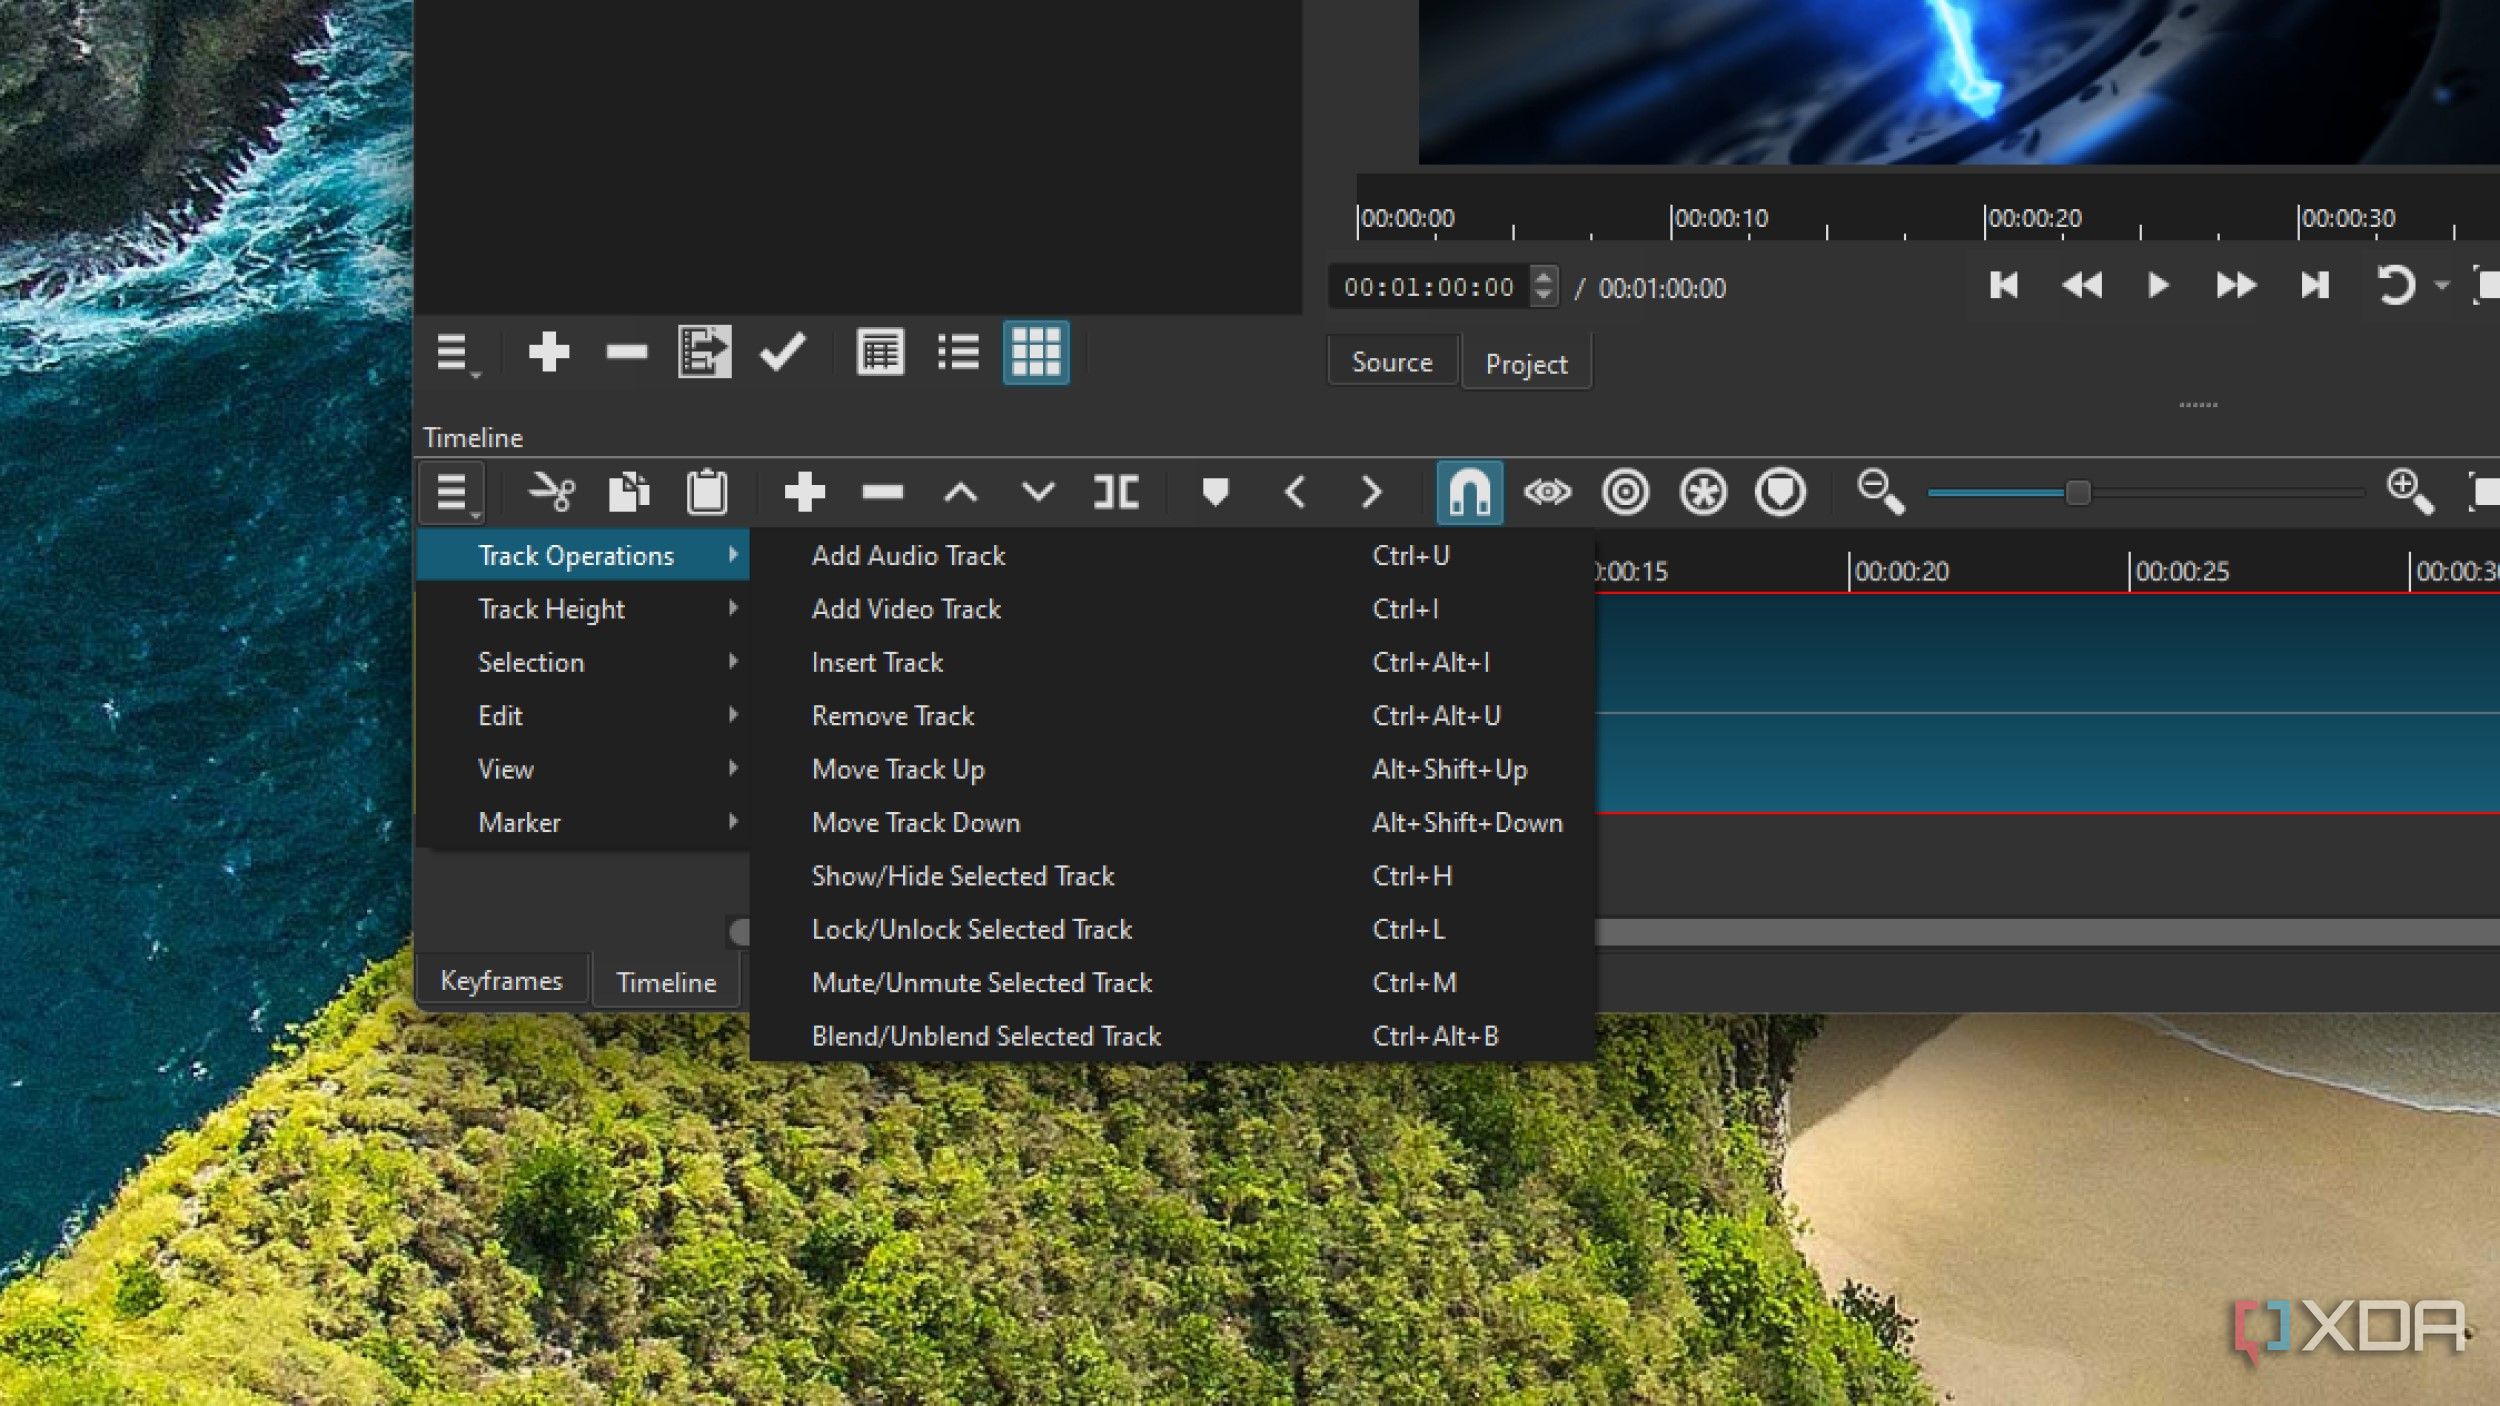Click timeline zoom out magnifier
This screenshot has width=2500, height=1406.
click(x=1880, y=492)
